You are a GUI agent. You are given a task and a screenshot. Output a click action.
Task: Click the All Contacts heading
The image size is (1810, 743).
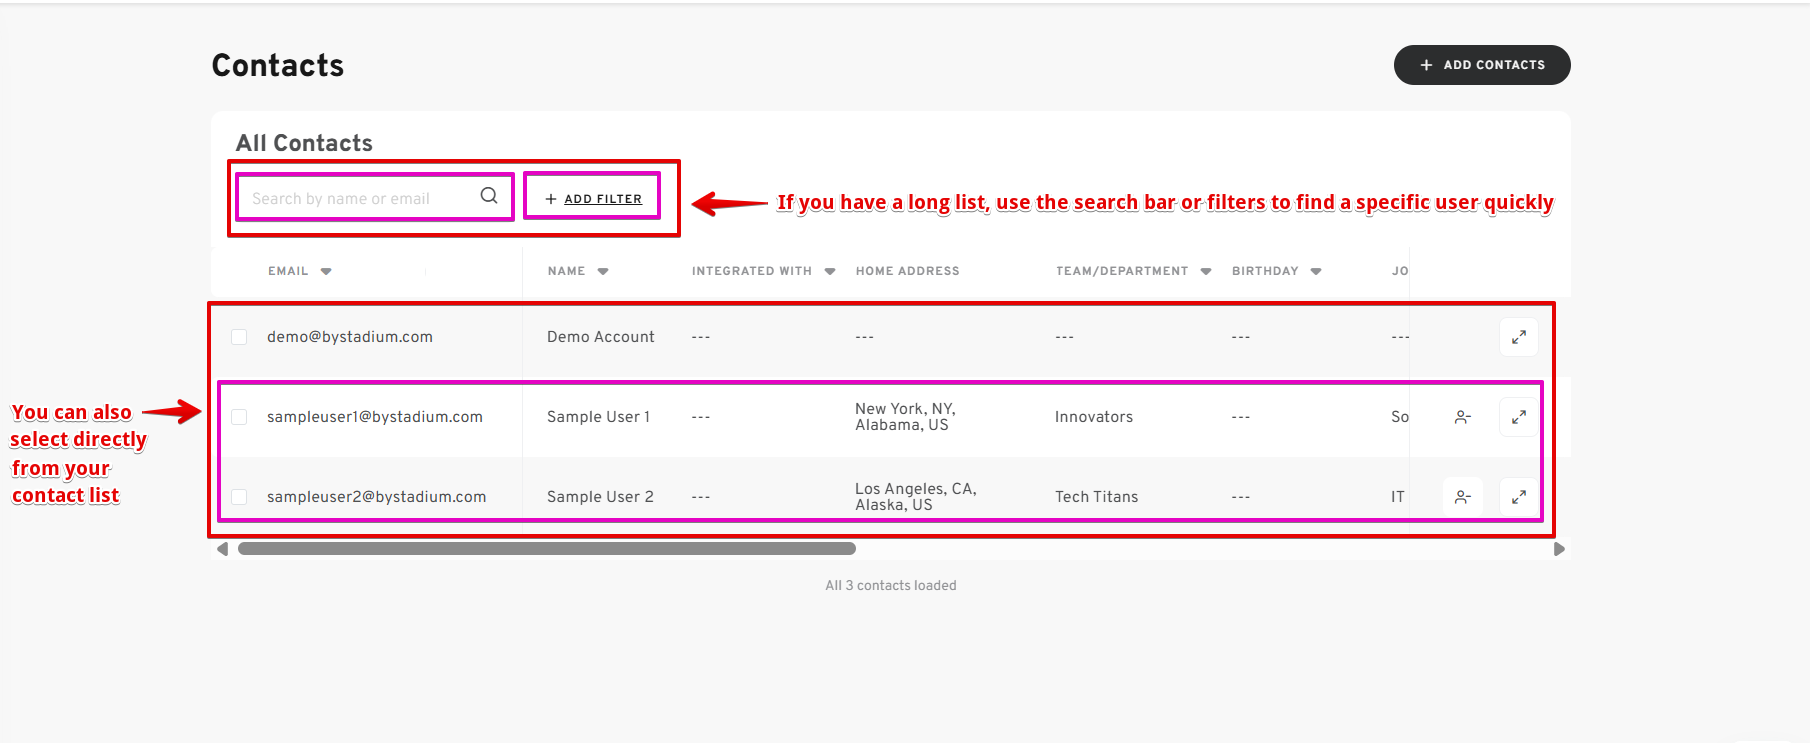(x=304, y=143)
